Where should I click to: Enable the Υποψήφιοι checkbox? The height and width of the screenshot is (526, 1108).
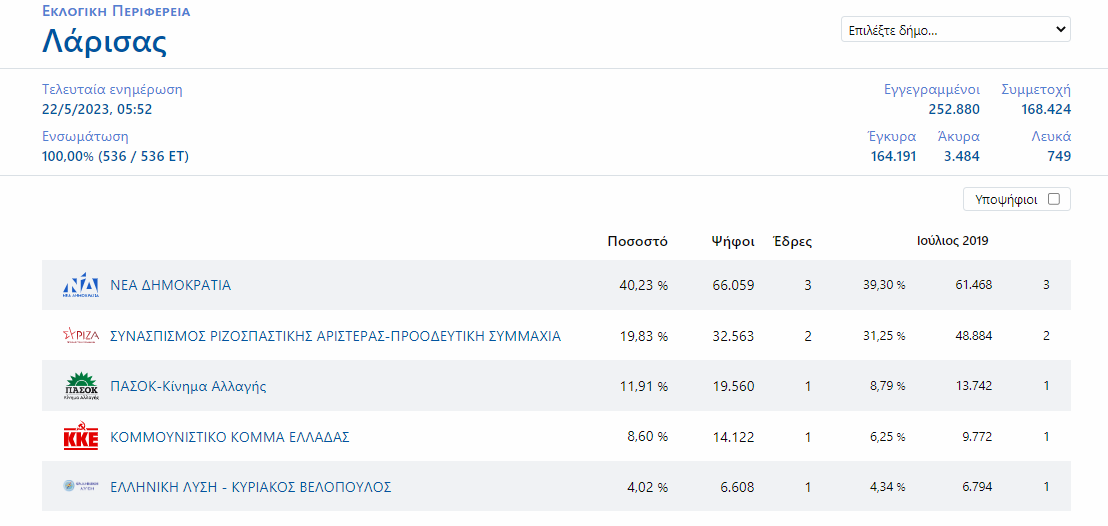point(1053,199)
